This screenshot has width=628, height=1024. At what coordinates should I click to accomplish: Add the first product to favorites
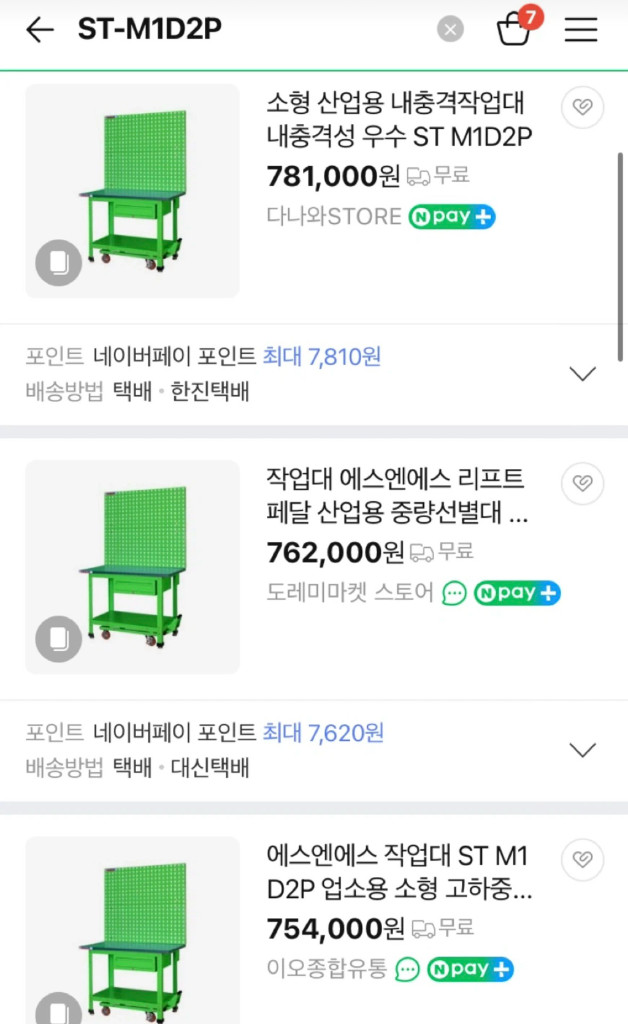[582, 108]
